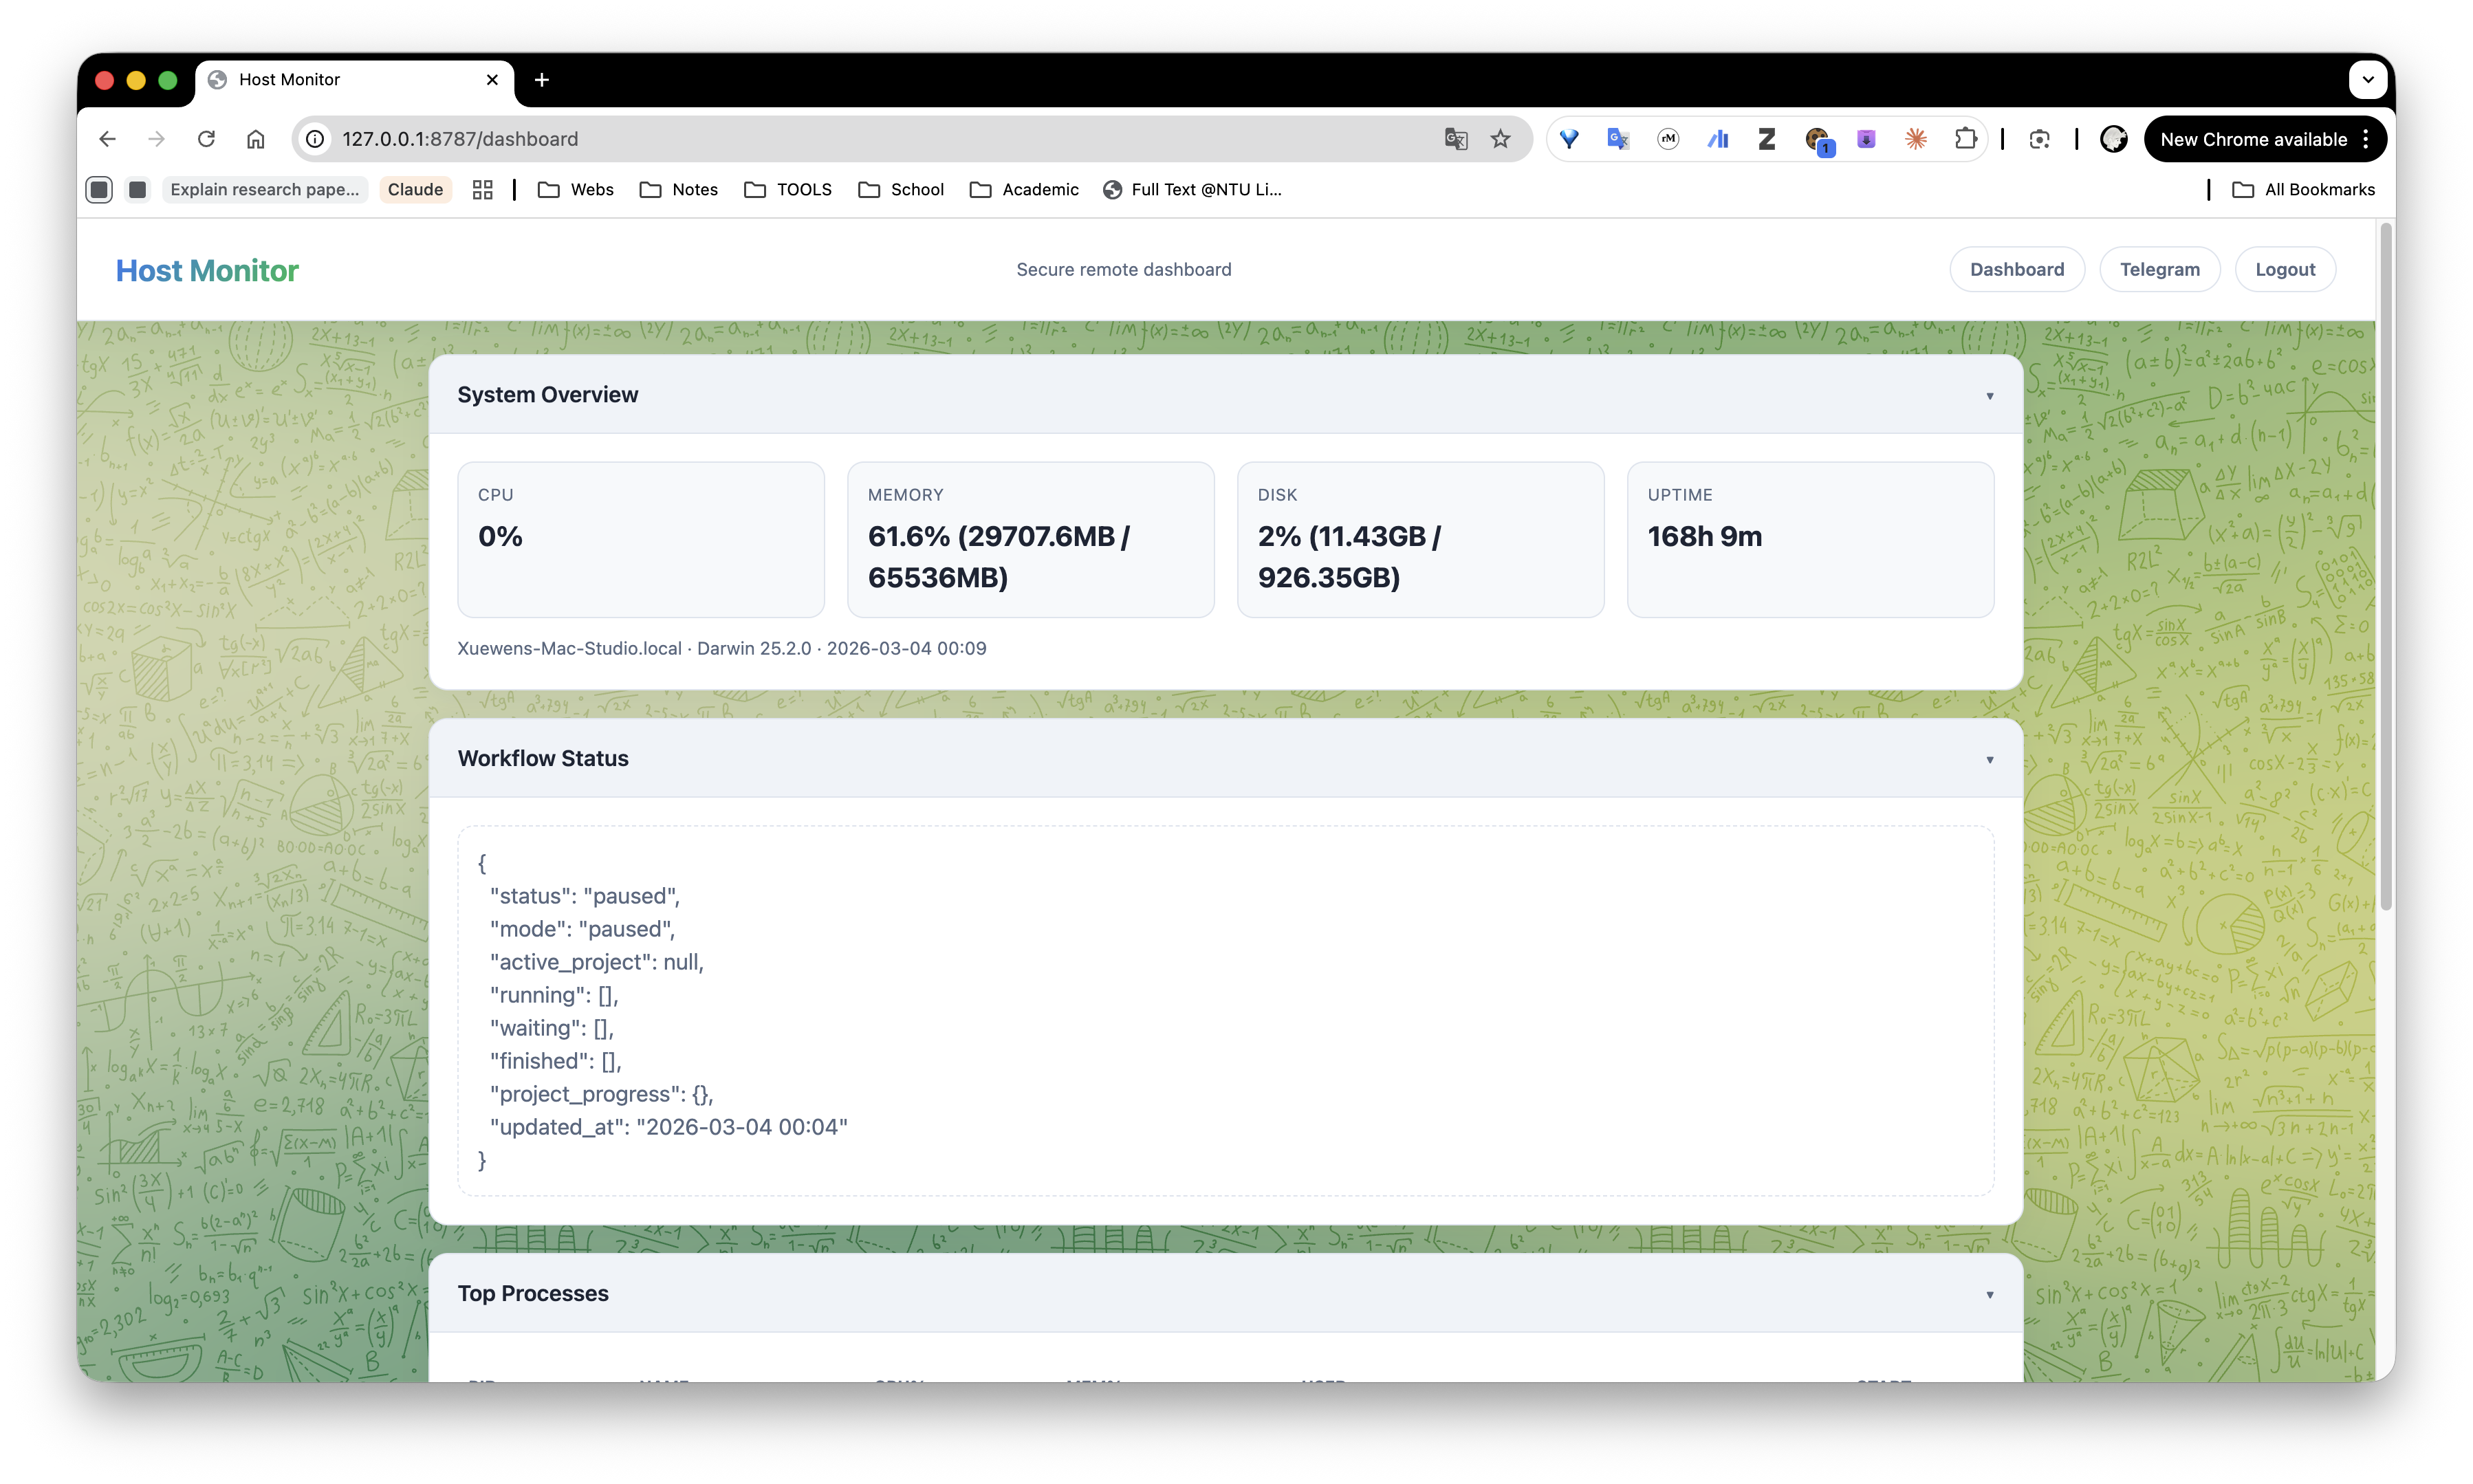The width and height of the screenshot is (2473, 1484).
Task: Open the blue funnel extension
Action: click(1569, 139)
